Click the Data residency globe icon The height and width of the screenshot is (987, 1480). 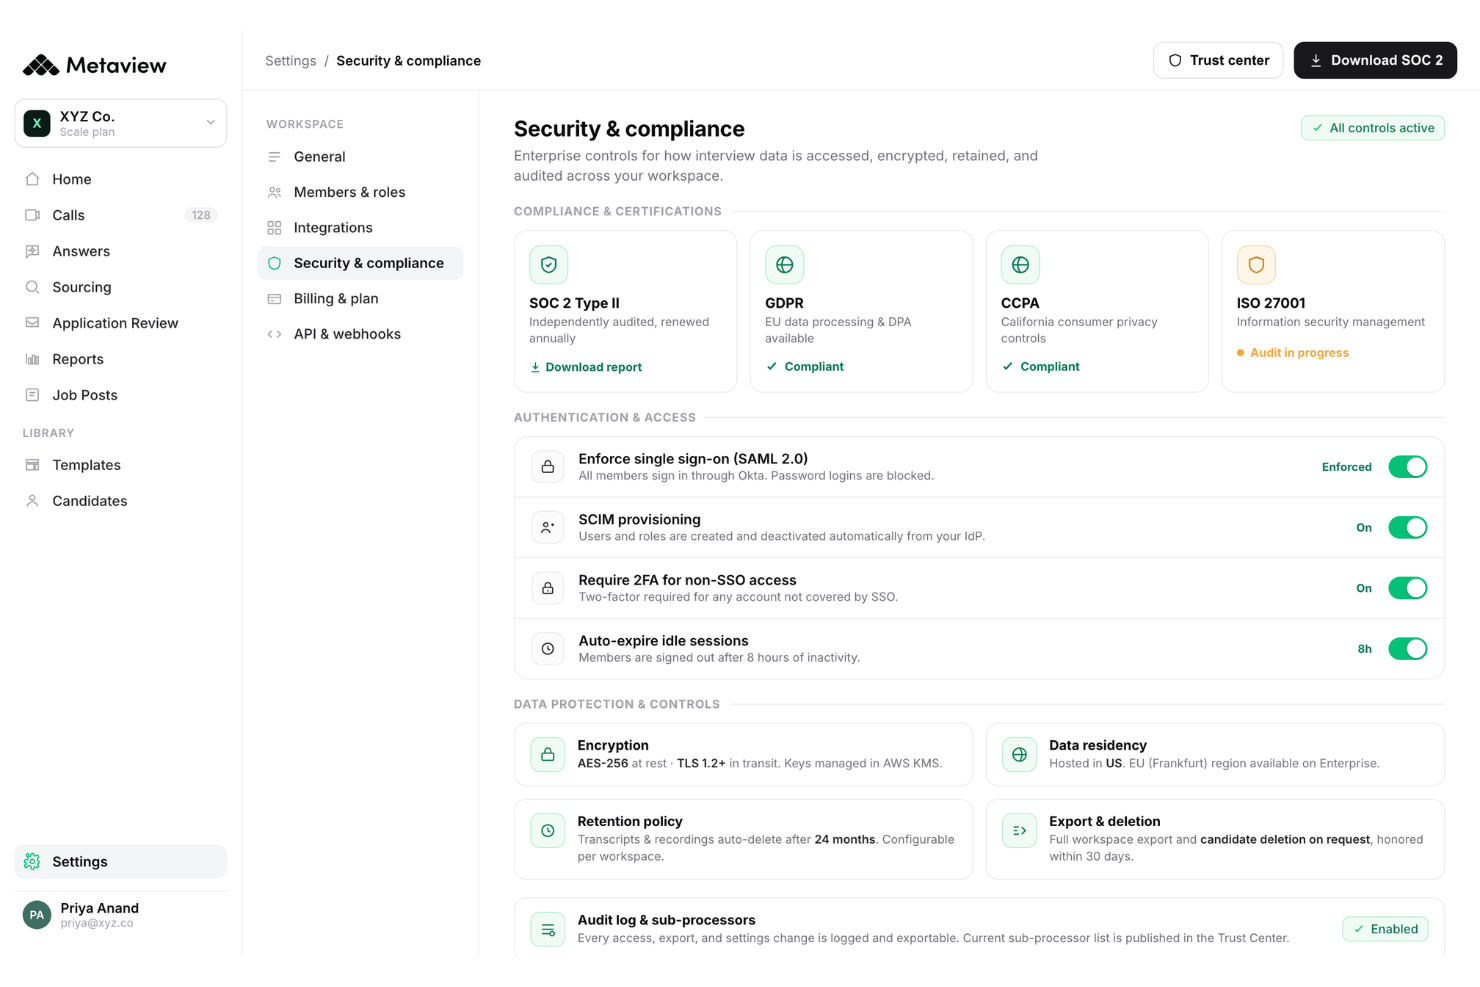click(x=1019, y=755)
